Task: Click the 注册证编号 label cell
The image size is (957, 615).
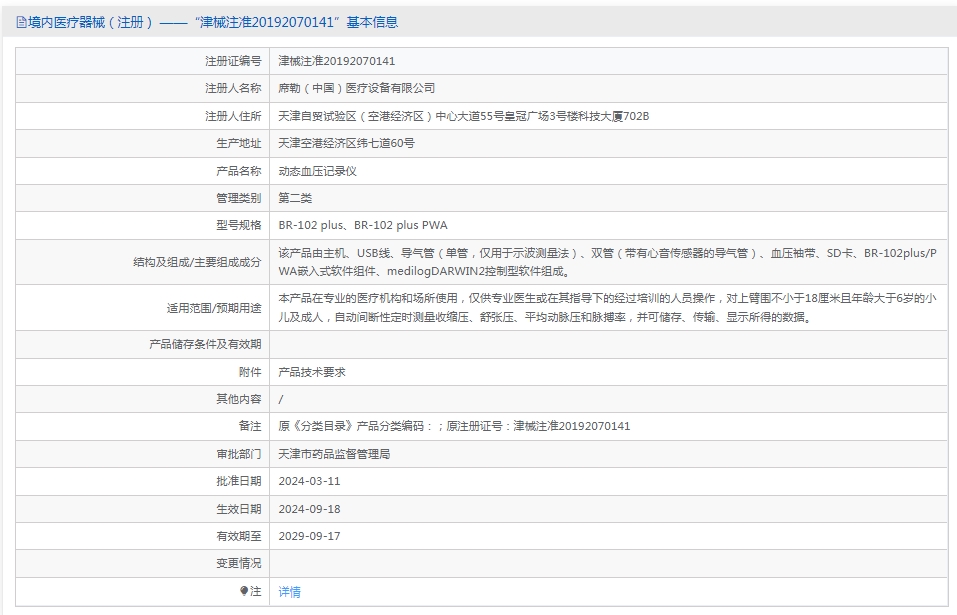Action: tap(233, 61)
